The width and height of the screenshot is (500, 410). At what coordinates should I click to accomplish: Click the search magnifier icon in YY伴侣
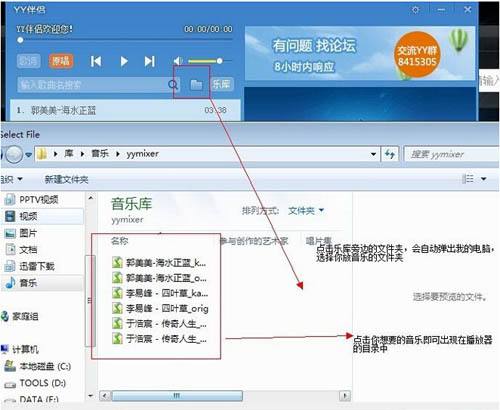tap(173, 85)
